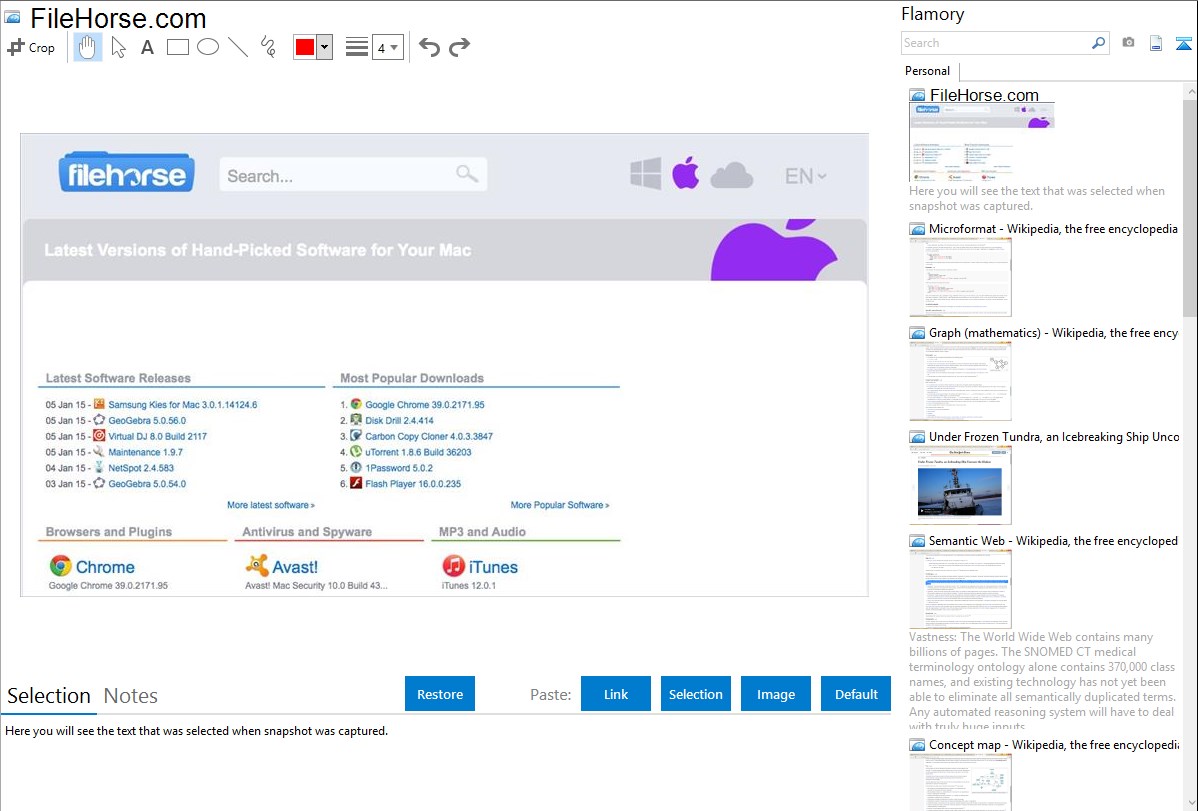Viewport: 1198px width, 811px height.
Task: Click the Disk Drill 2.4.414 link
Action: [x=399, y=420]
